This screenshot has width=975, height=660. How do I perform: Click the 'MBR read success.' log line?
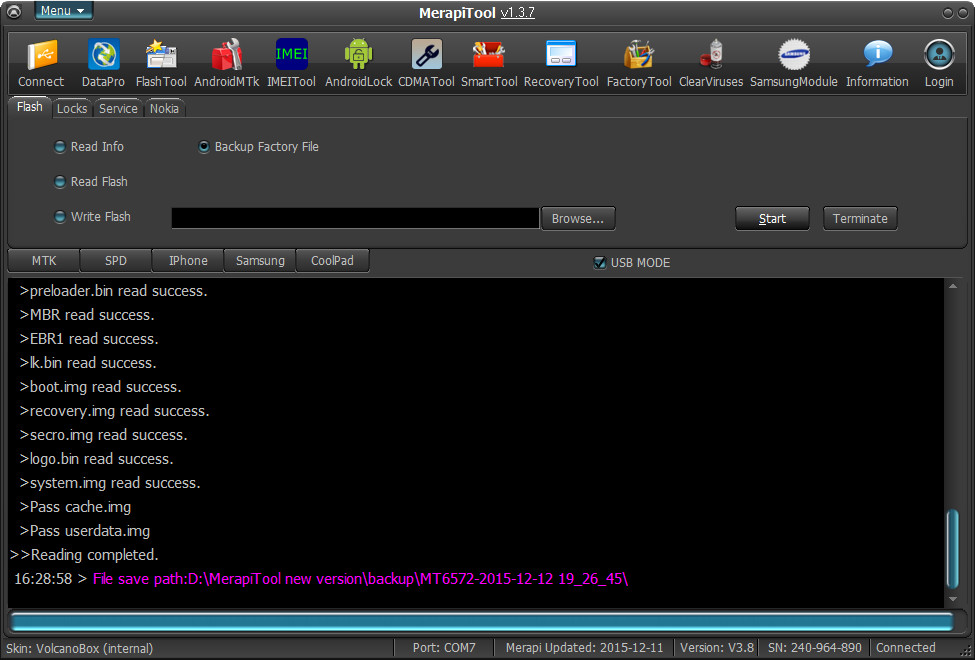tap(87, 315)
